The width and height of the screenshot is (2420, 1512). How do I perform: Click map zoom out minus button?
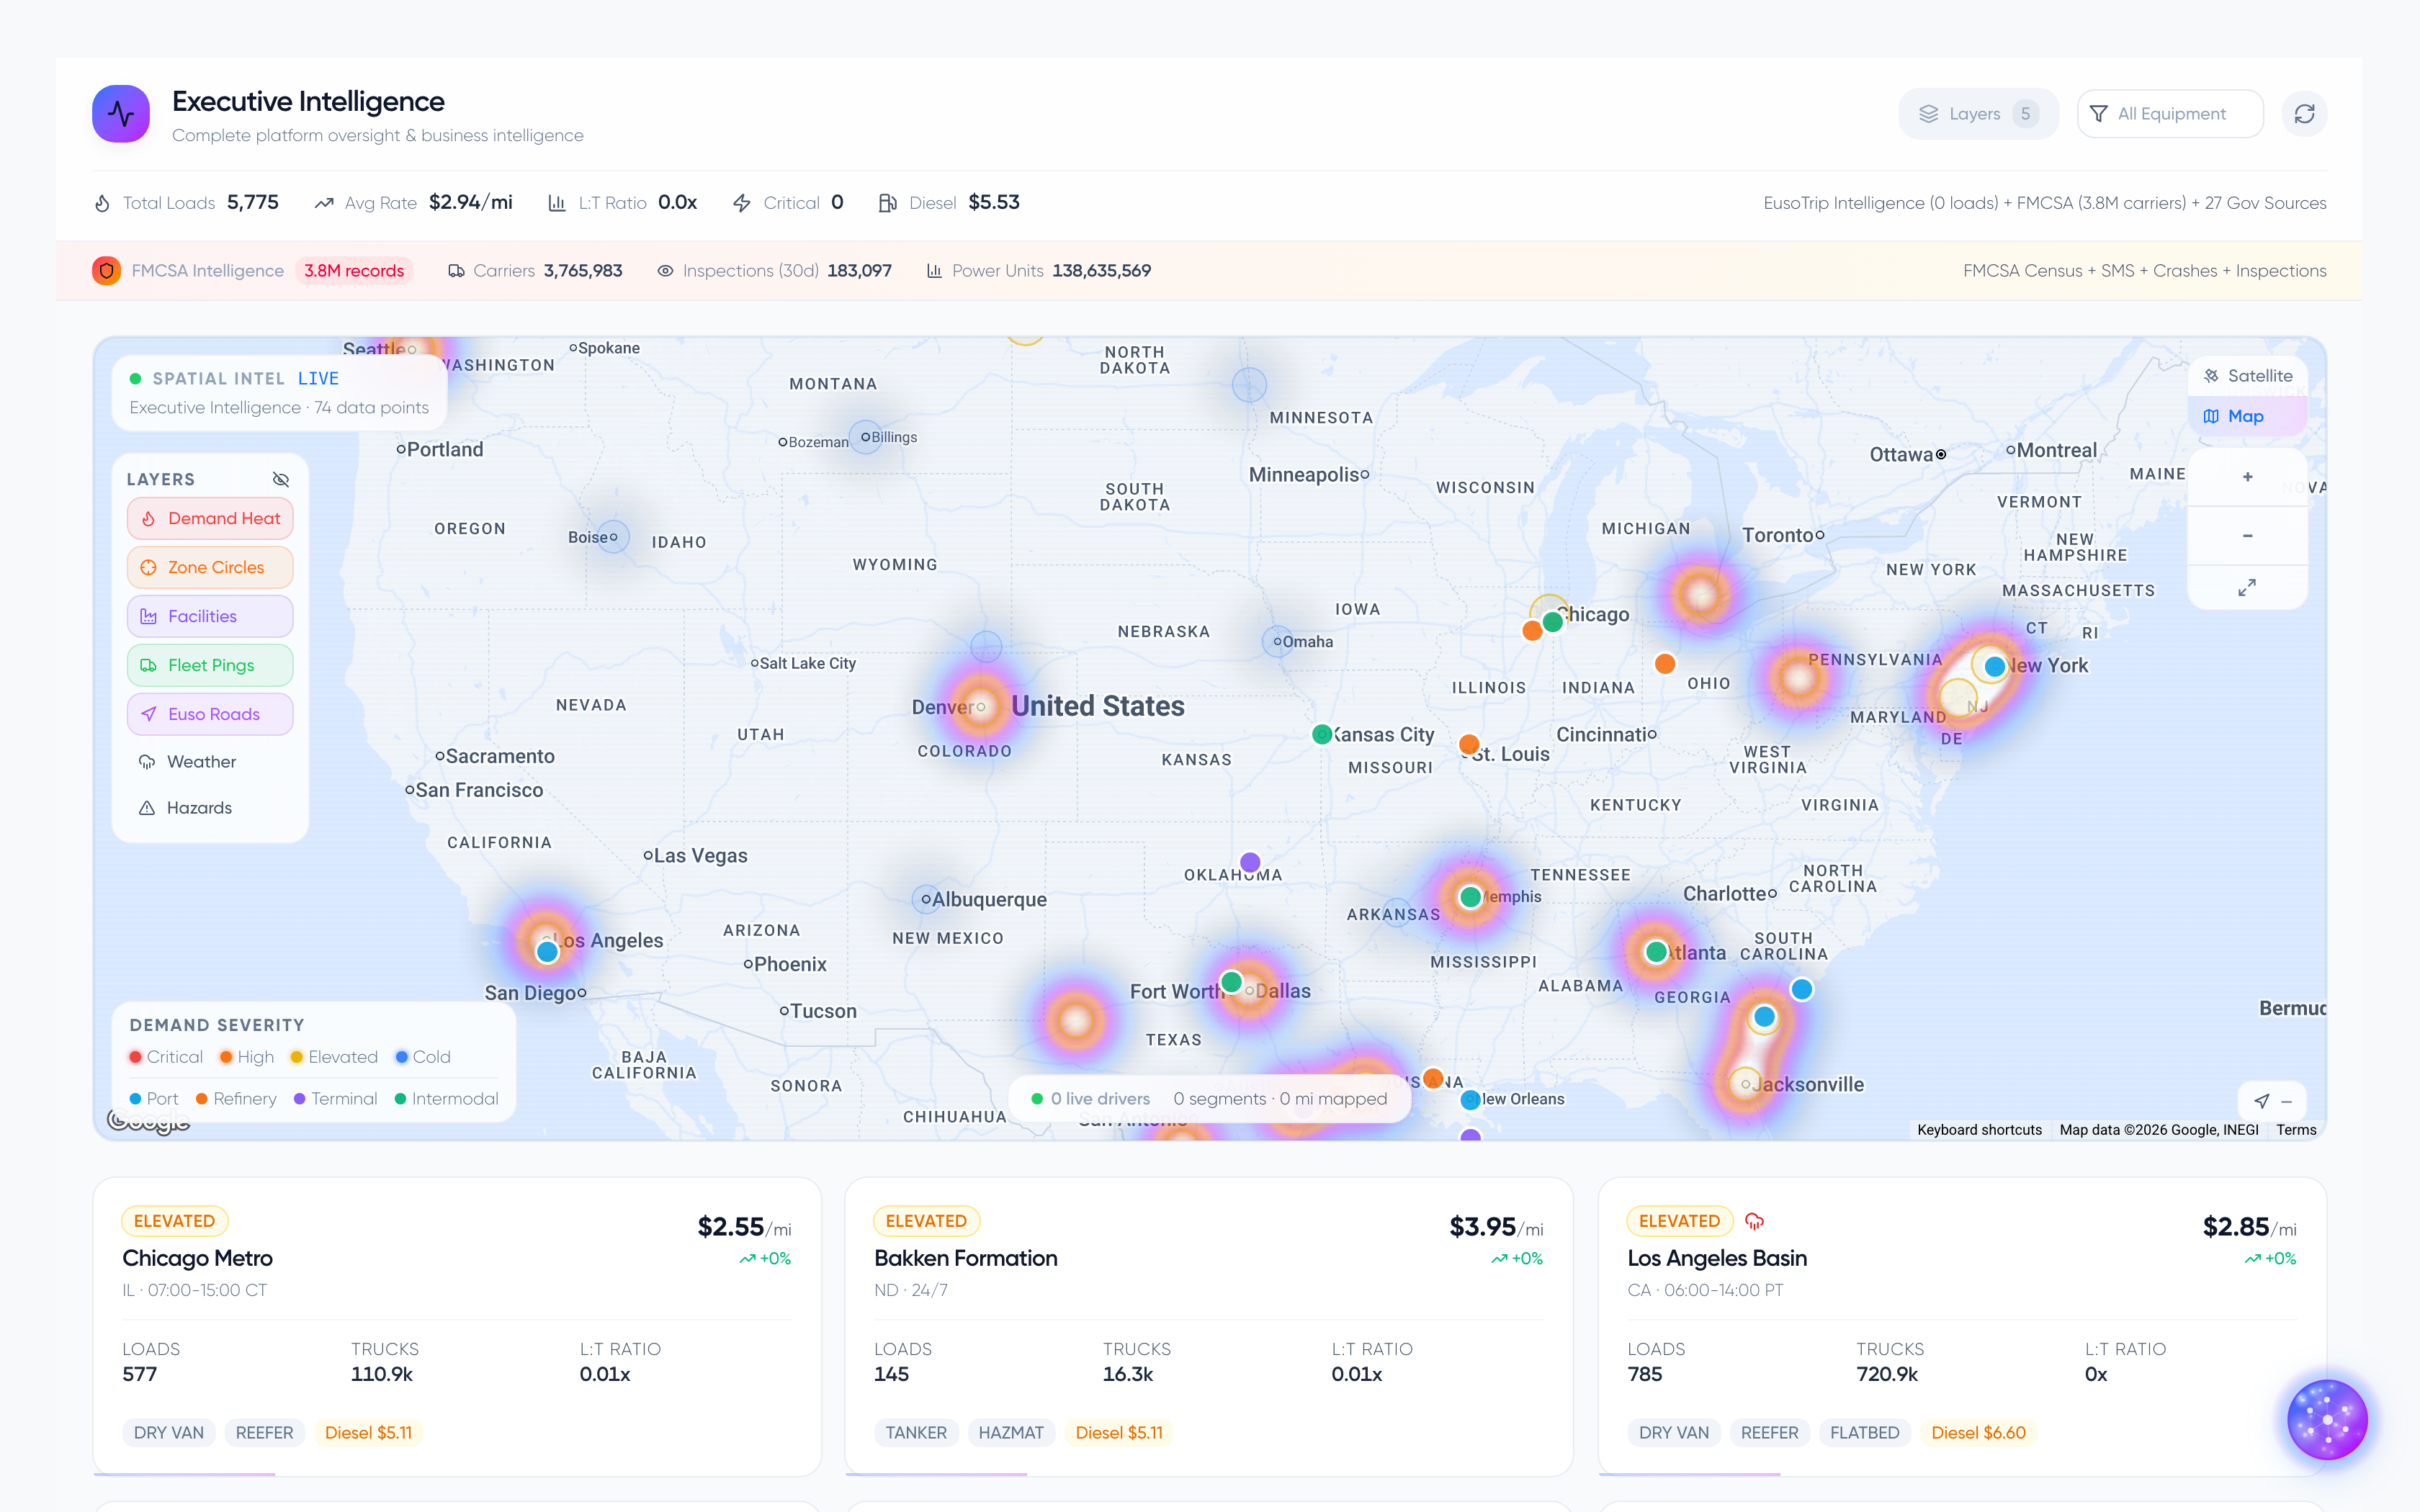[2247, 536]
